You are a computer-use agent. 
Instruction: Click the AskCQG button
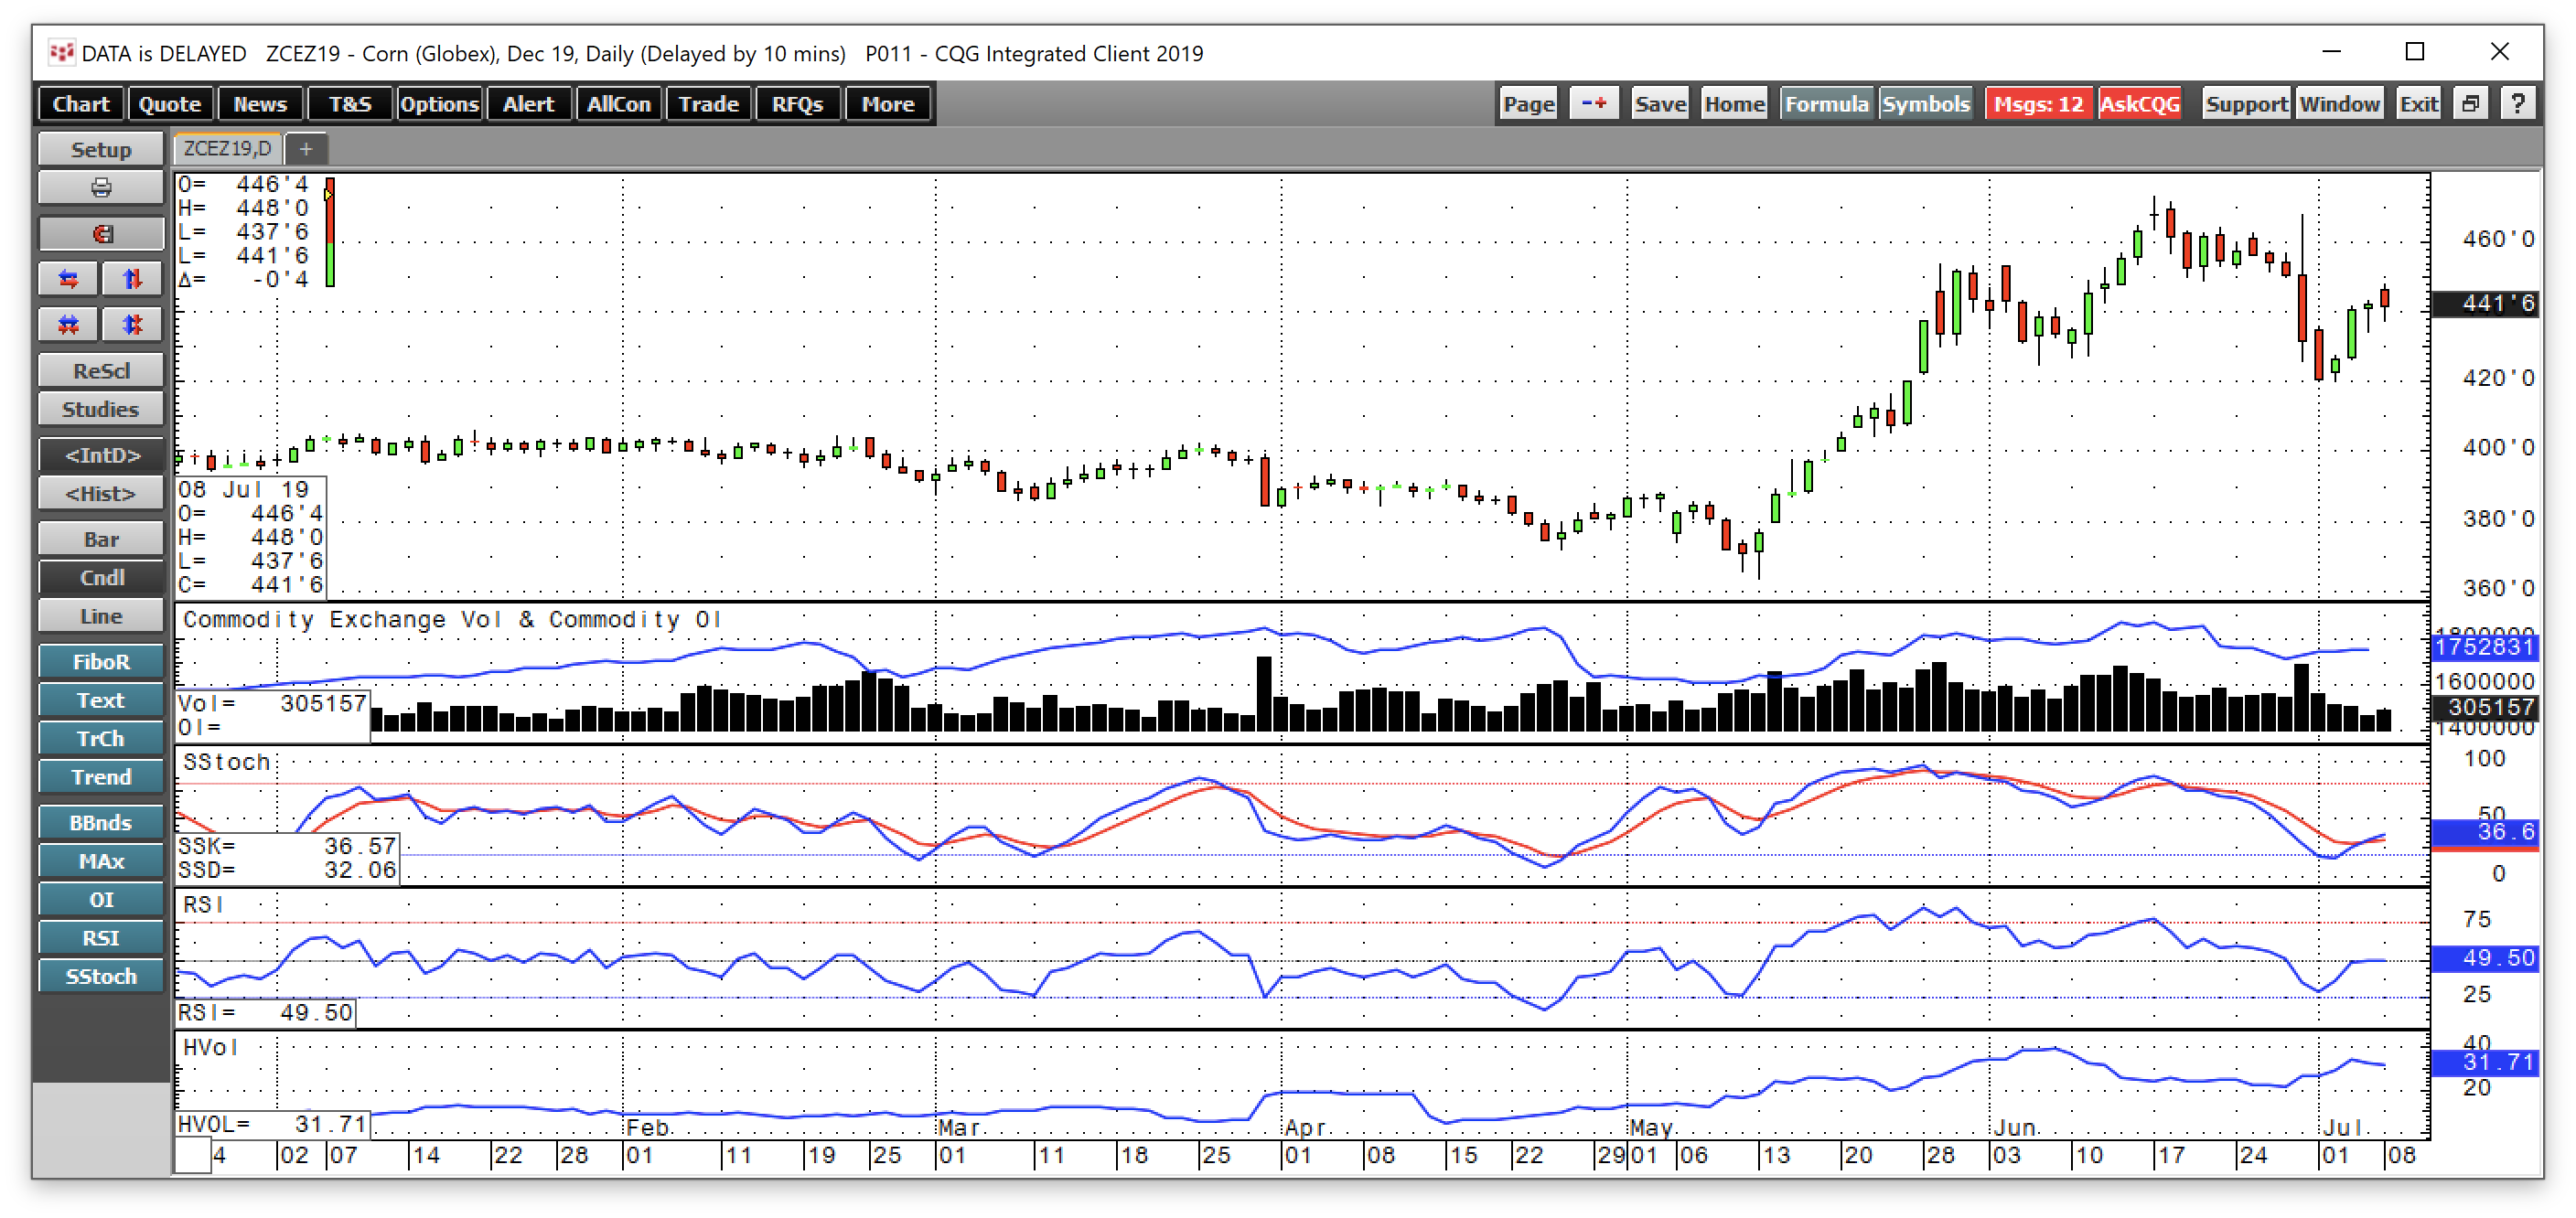point(2139,104)
